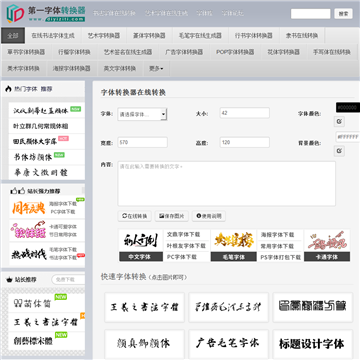Click the 内容 text input area

[227, 184]
